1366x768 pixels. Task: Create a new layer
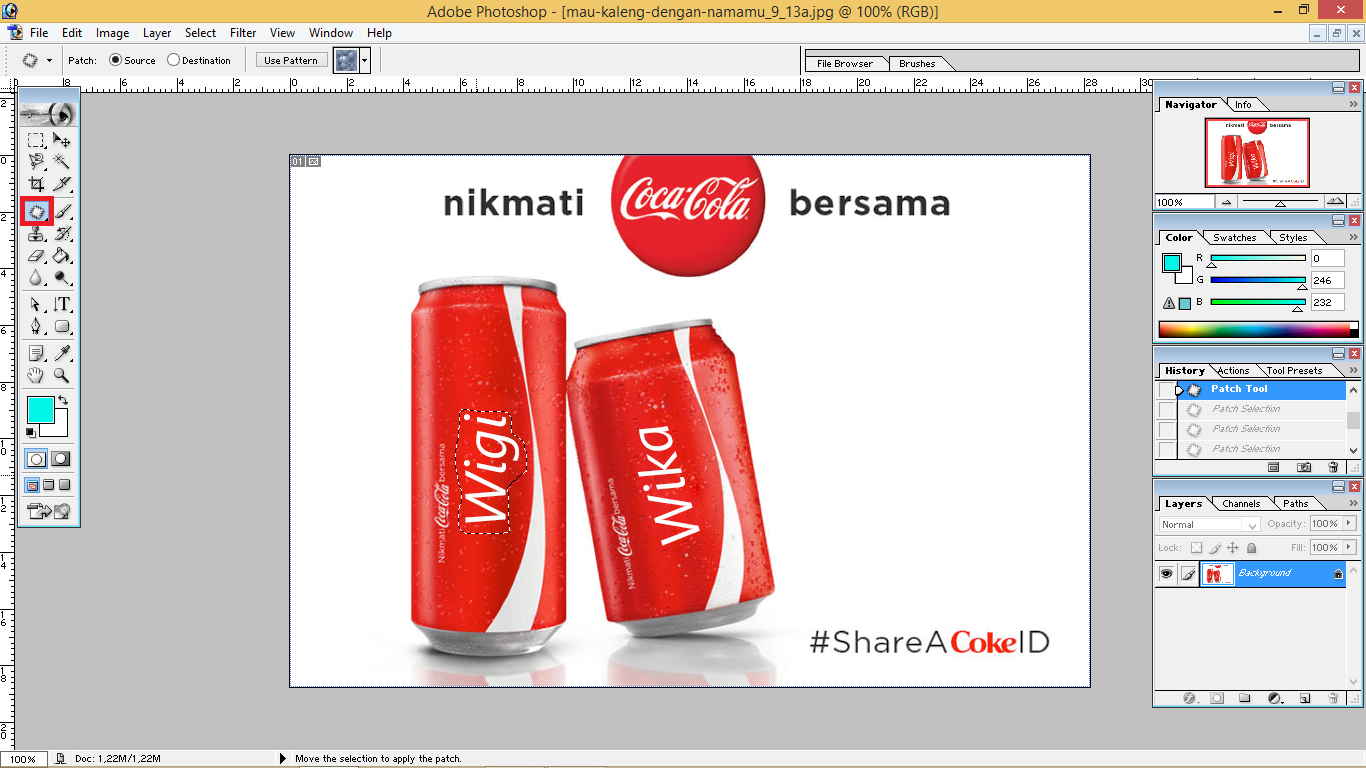pyautogui.click(x=1305, y=698)
